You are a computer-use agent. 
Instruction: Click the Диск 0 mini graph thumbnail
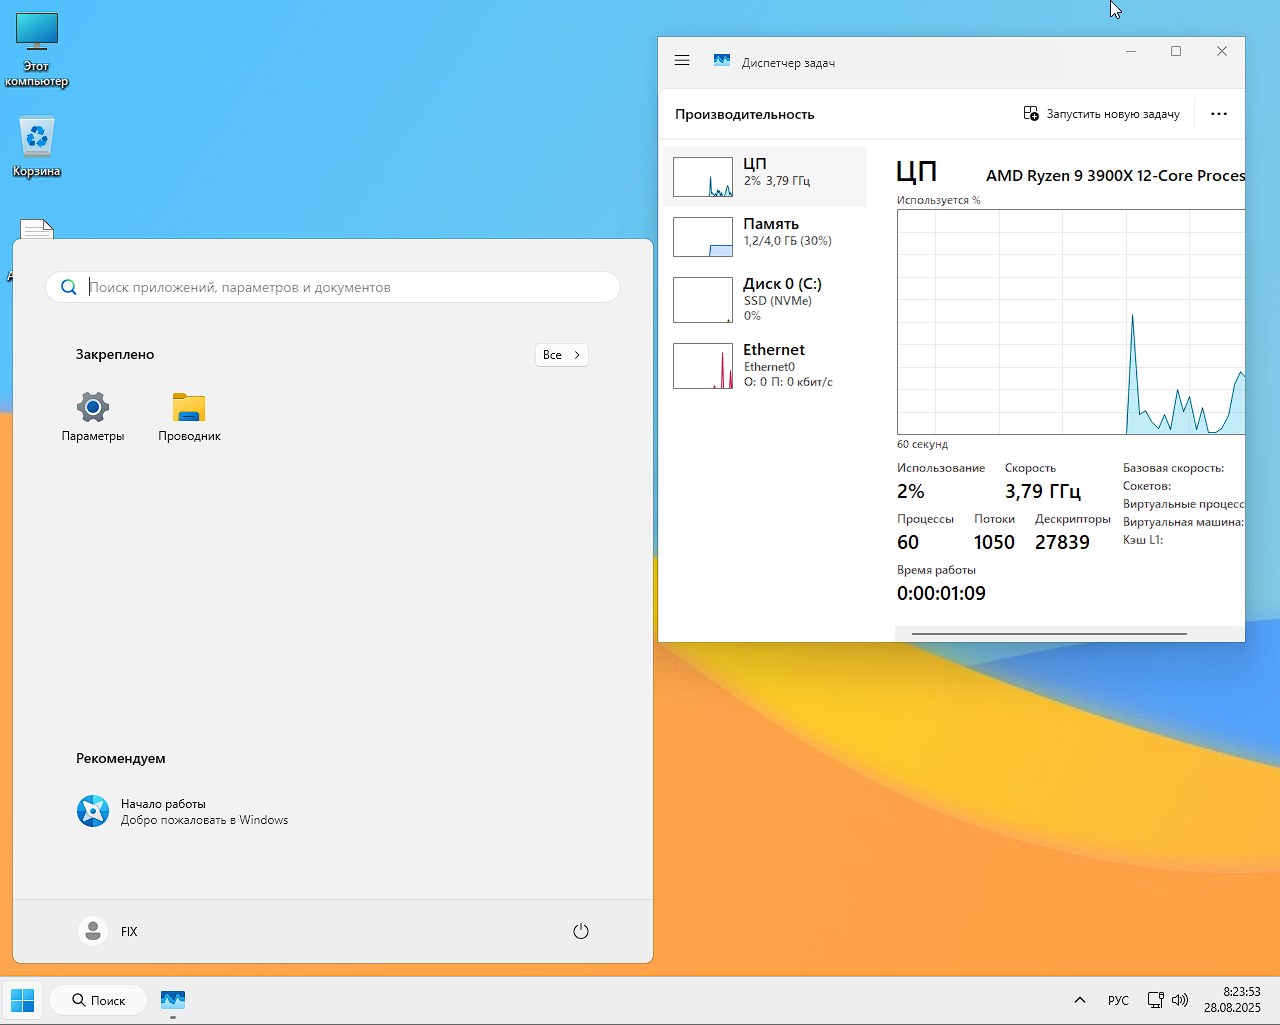pos(703,300)
